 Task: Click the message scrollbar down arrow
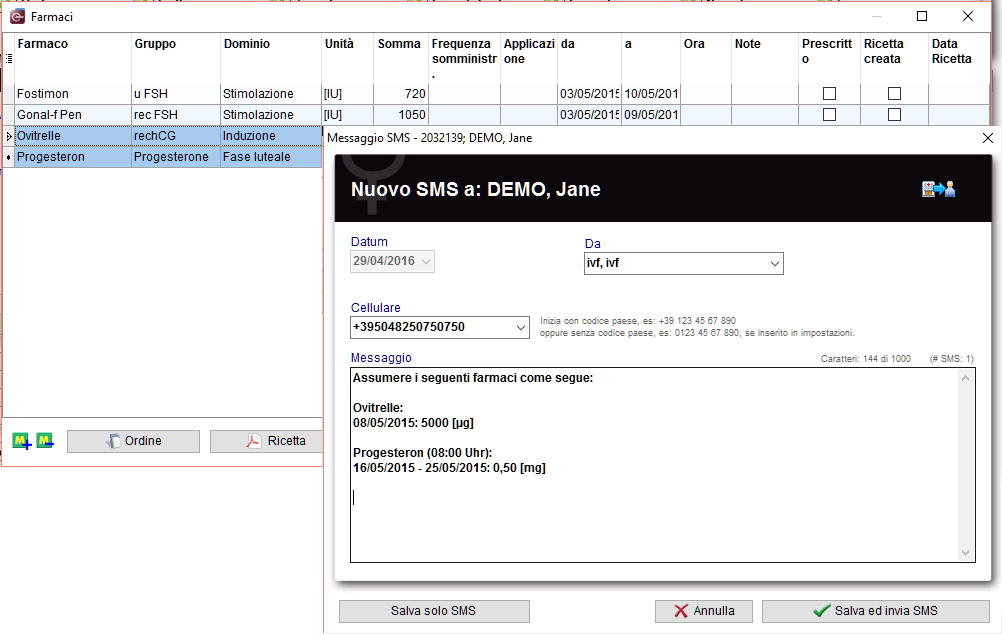(x=966, y=553)
